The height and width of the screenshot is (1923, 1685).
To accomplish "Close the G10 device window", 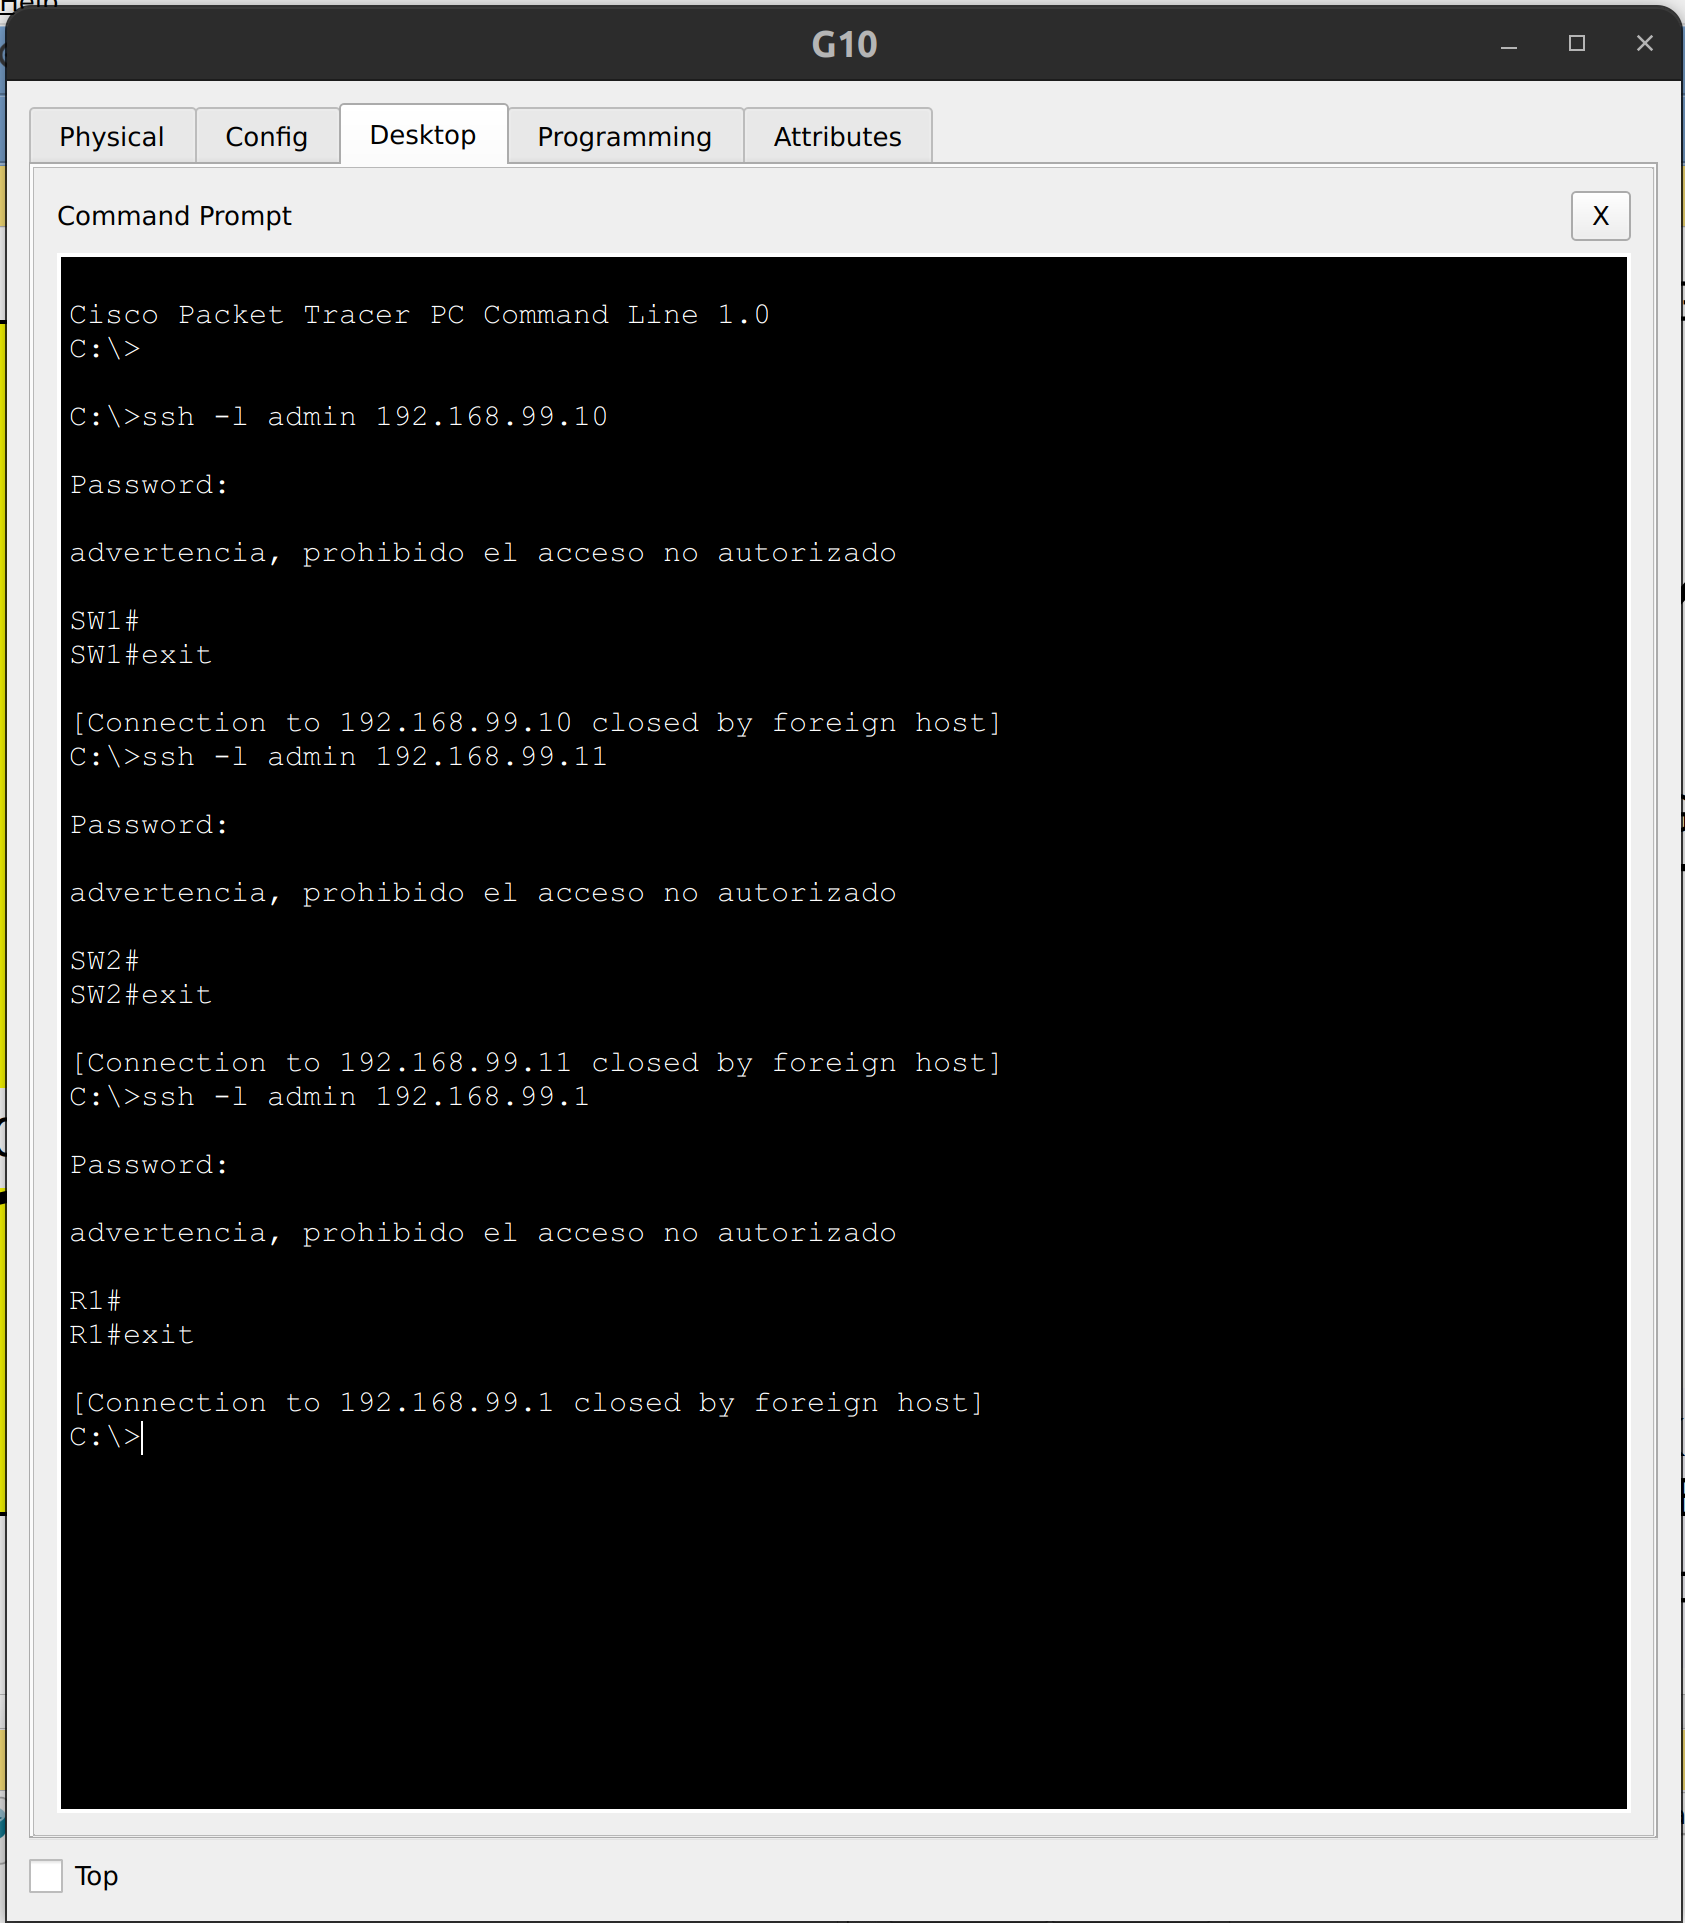I will [x=1644, y=44].
